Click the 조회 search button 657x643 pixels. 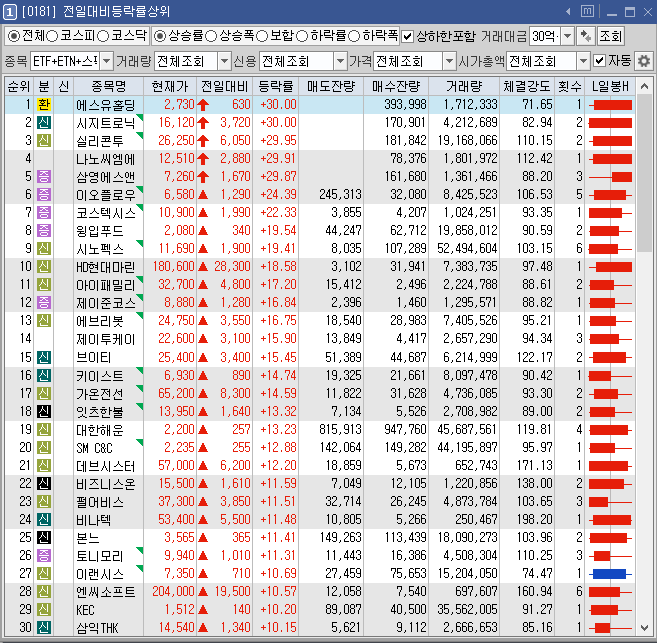pos(610,36)
